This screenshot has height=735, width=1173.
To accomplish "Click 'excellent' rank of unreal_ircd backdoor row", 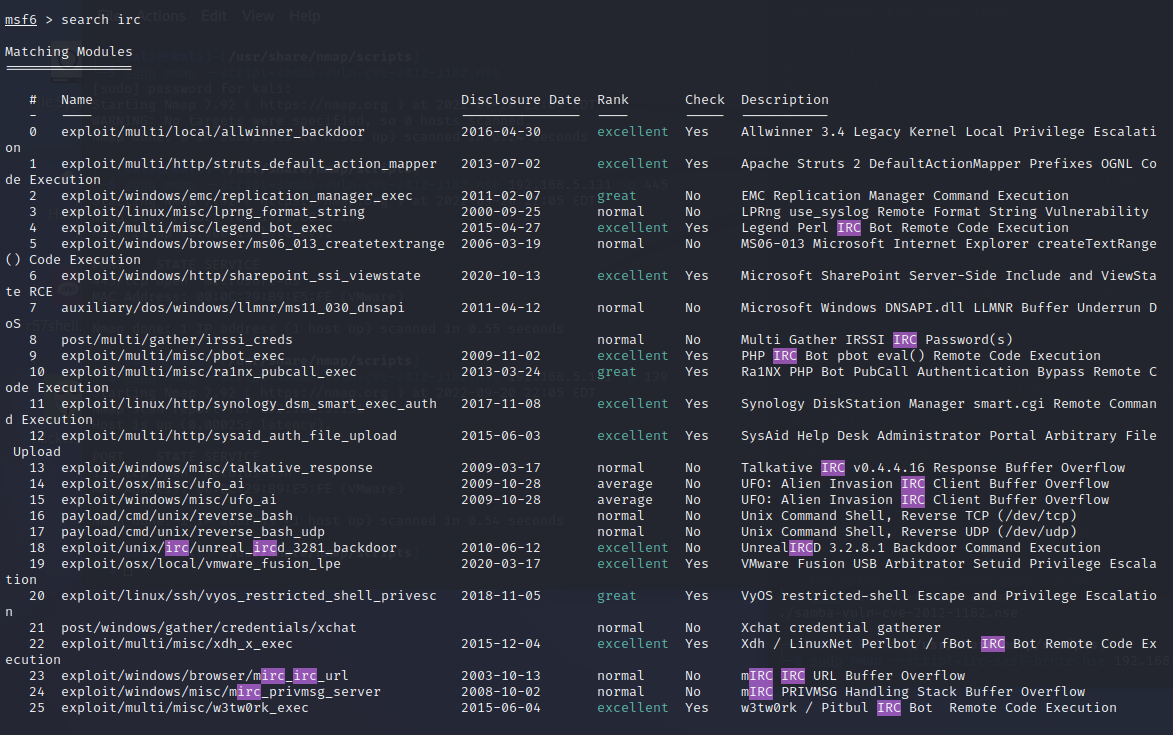I will 632,548.
